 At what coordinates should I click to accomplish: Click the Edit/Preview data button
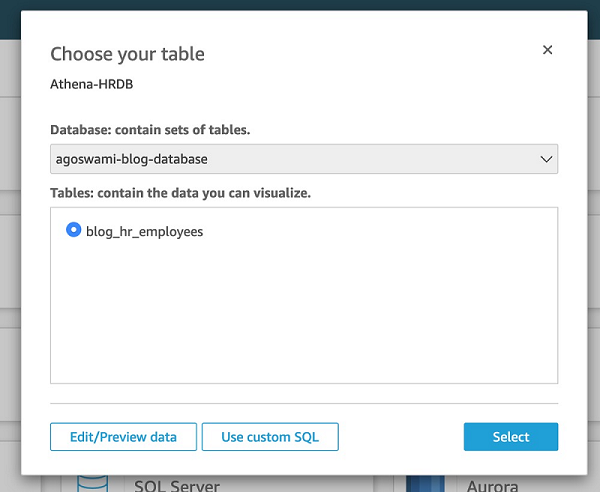click(123, 437)
